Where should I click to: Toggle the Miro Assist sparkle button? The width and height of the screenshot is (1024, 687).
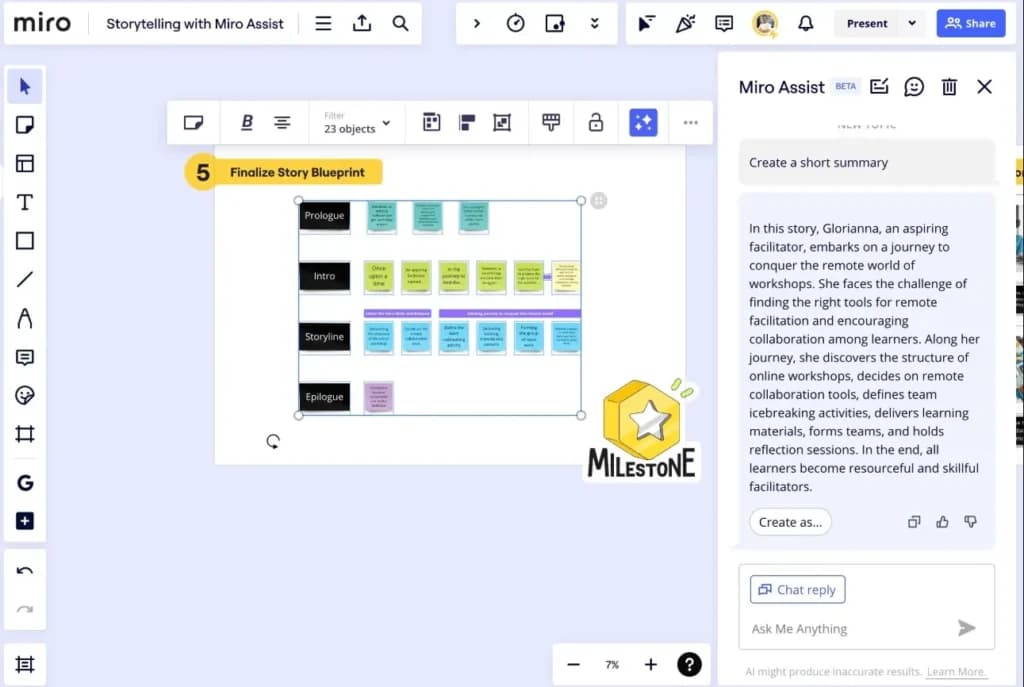[x=643, y=122]
